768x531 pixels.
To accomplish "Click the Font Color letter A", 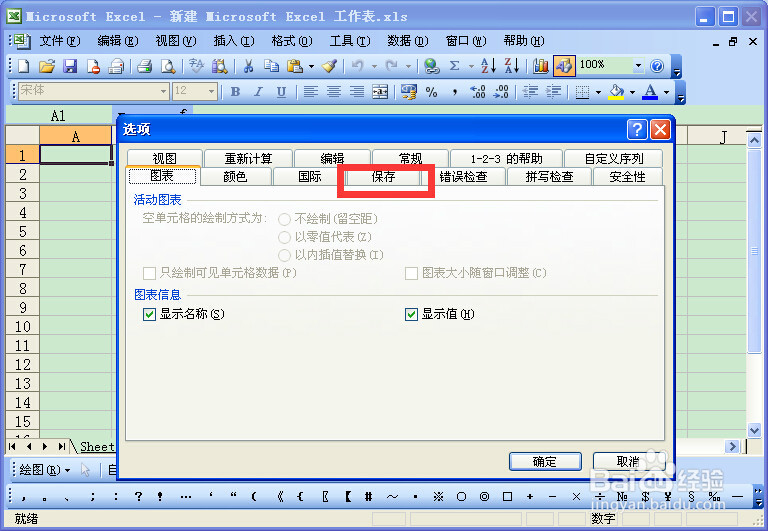I will pyautogui.click(x=650, y=92).
